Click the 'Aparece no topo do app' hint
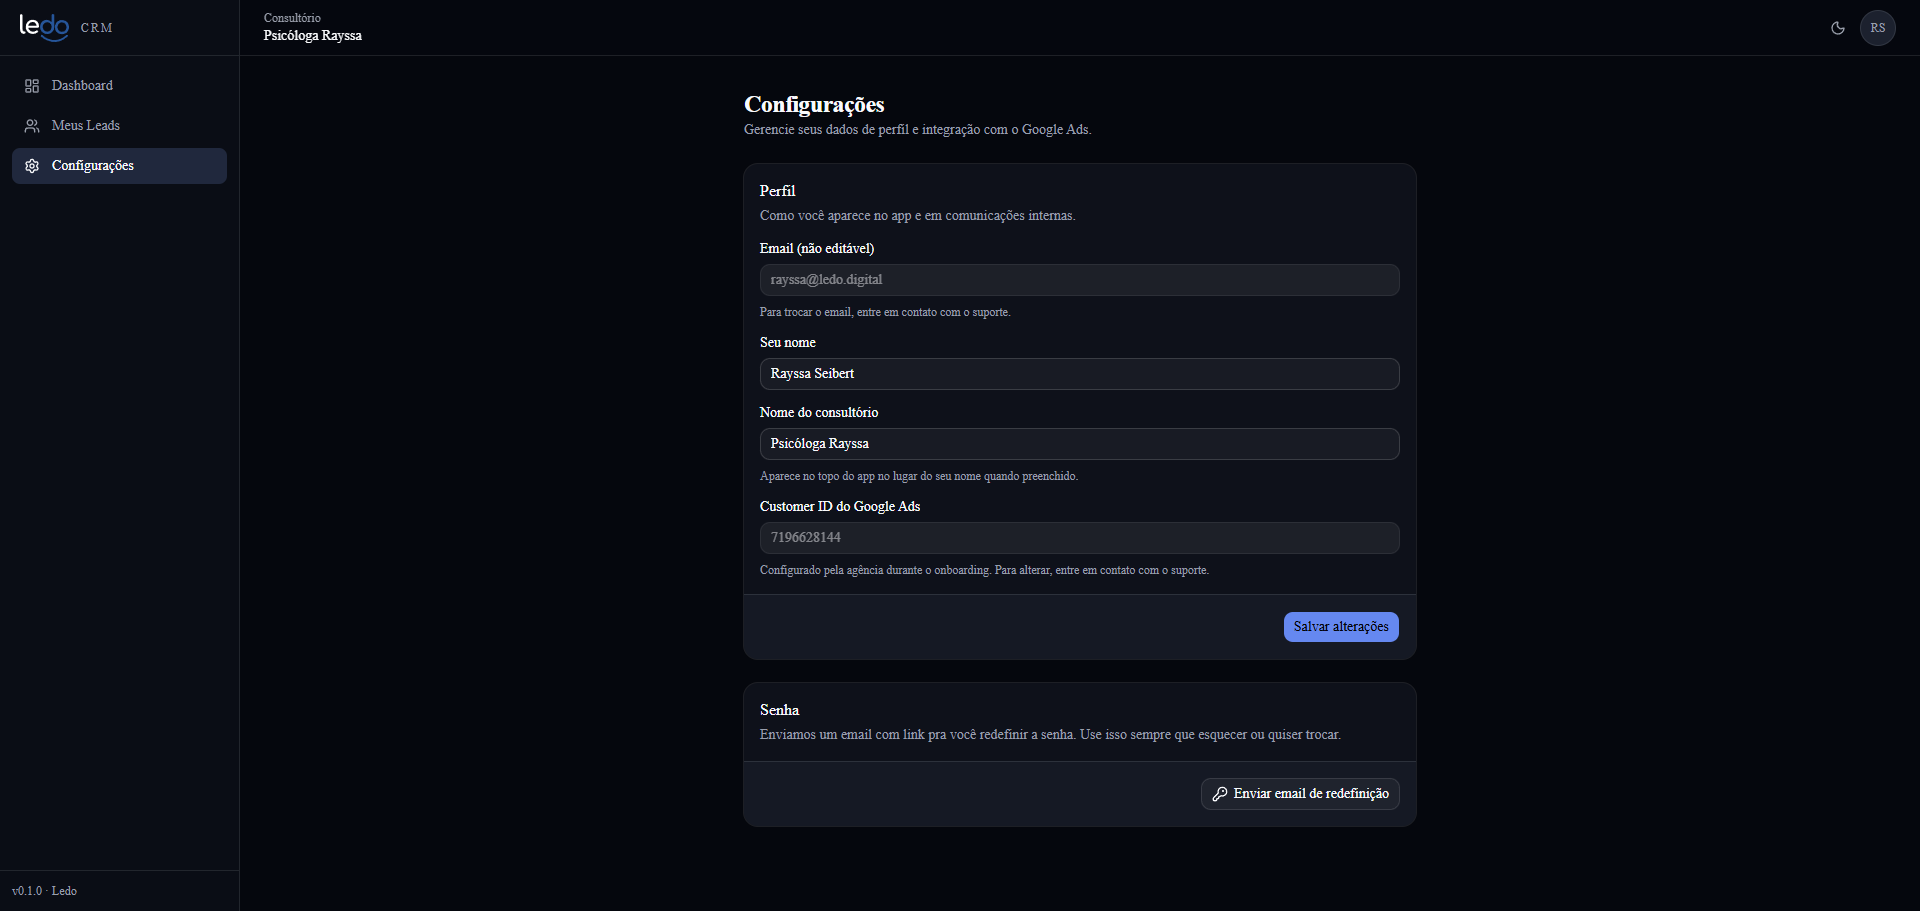Viewport: 1920px width, 911px height. pos(918,477)
